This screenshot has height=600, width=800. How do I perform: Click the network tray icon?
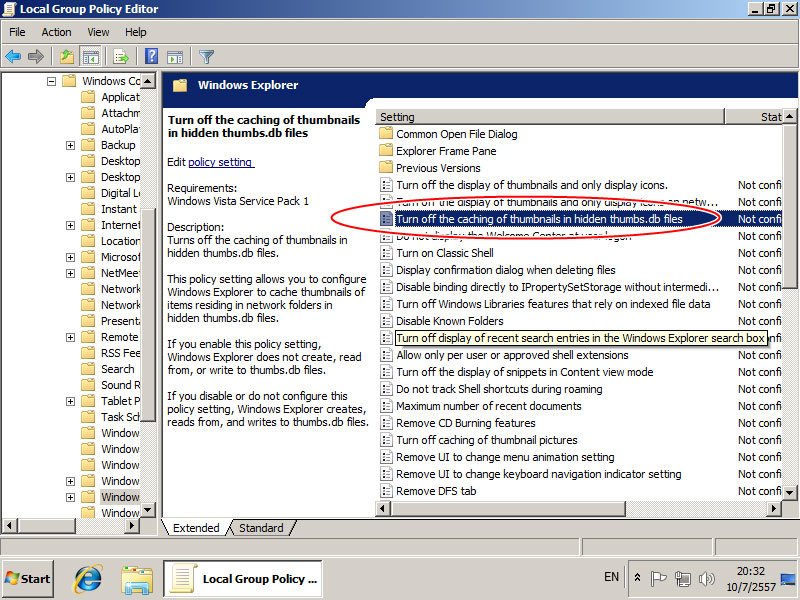coord(683,579)
